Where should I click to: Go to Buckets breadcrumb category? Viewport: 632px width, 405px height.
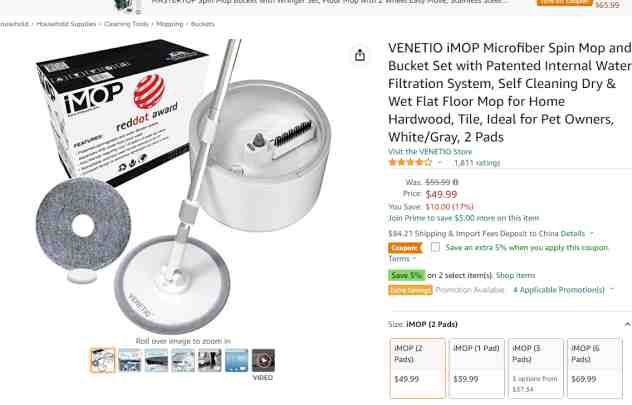(x=202, y=24)
